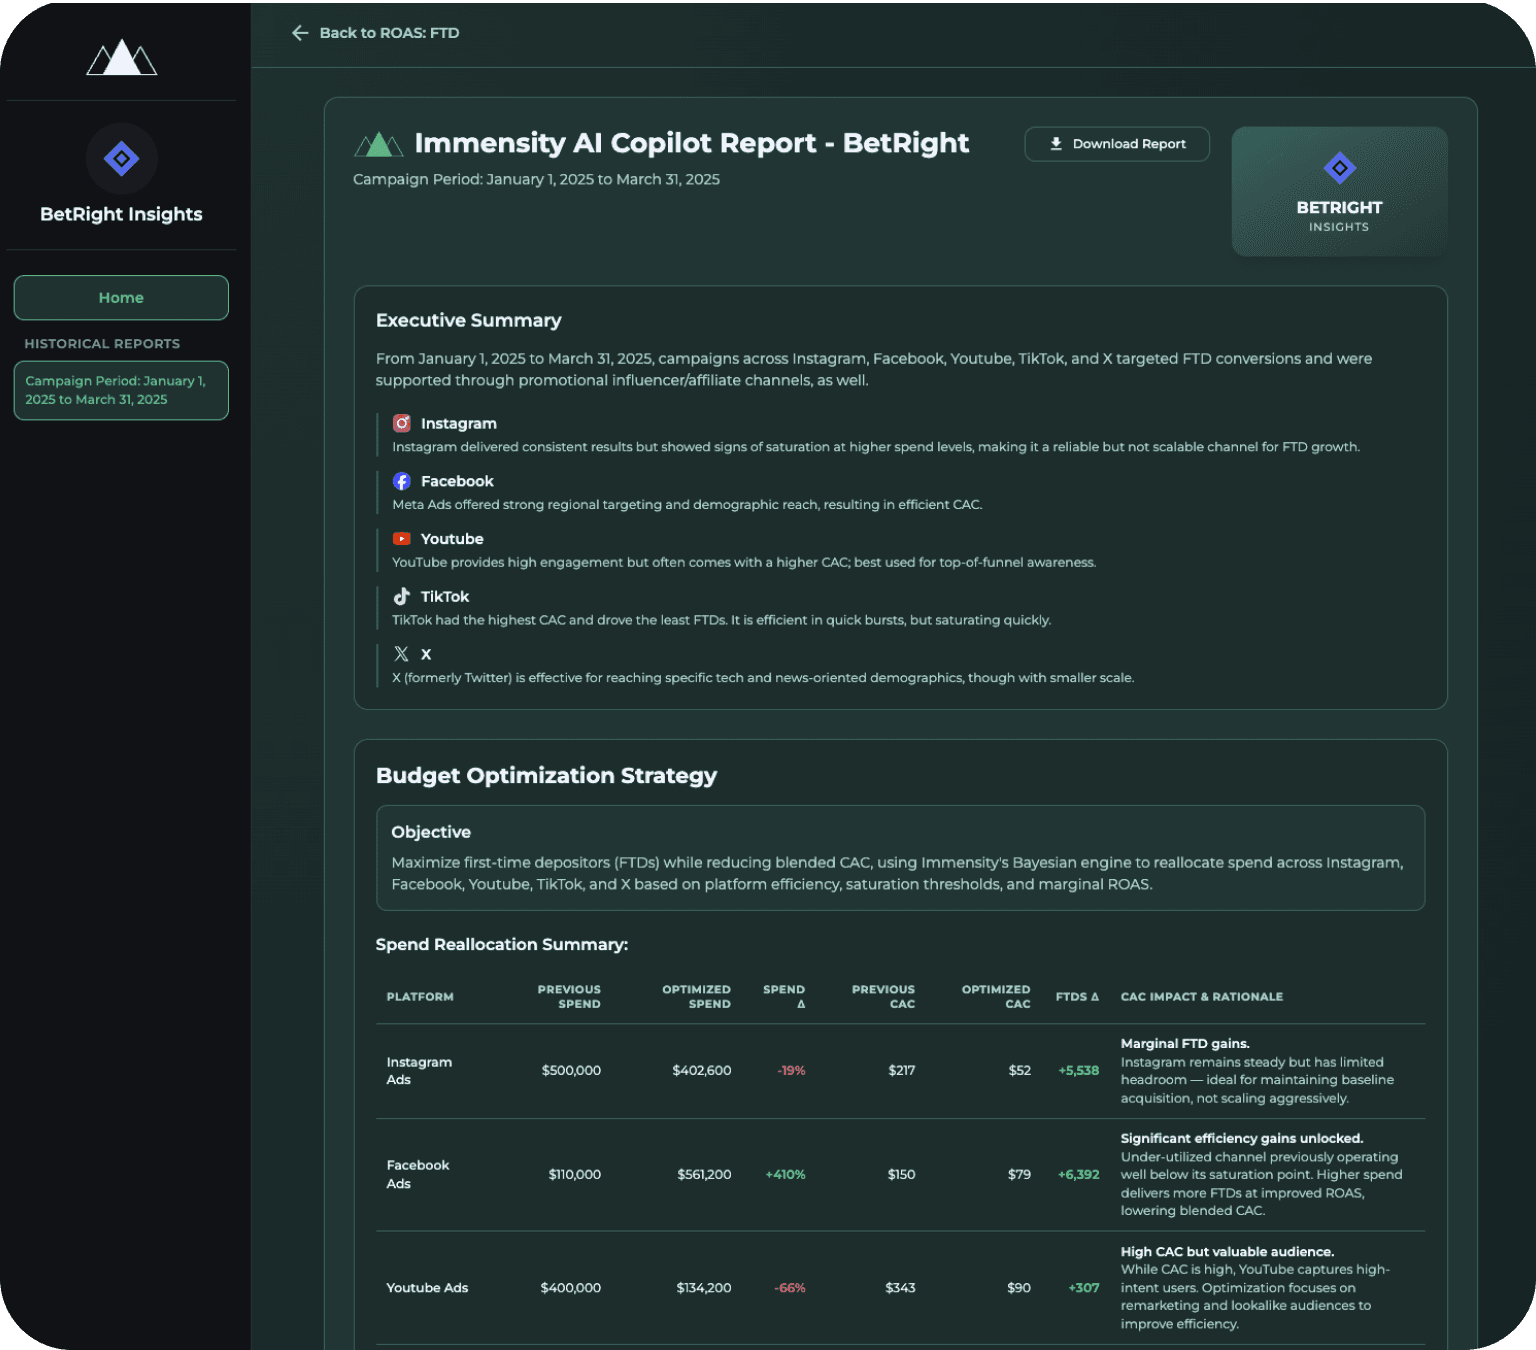This screenshot has width=1536, height=1350.
Task: Click the $500,000 previous spend value
Action: click(x=571, y=1071)
